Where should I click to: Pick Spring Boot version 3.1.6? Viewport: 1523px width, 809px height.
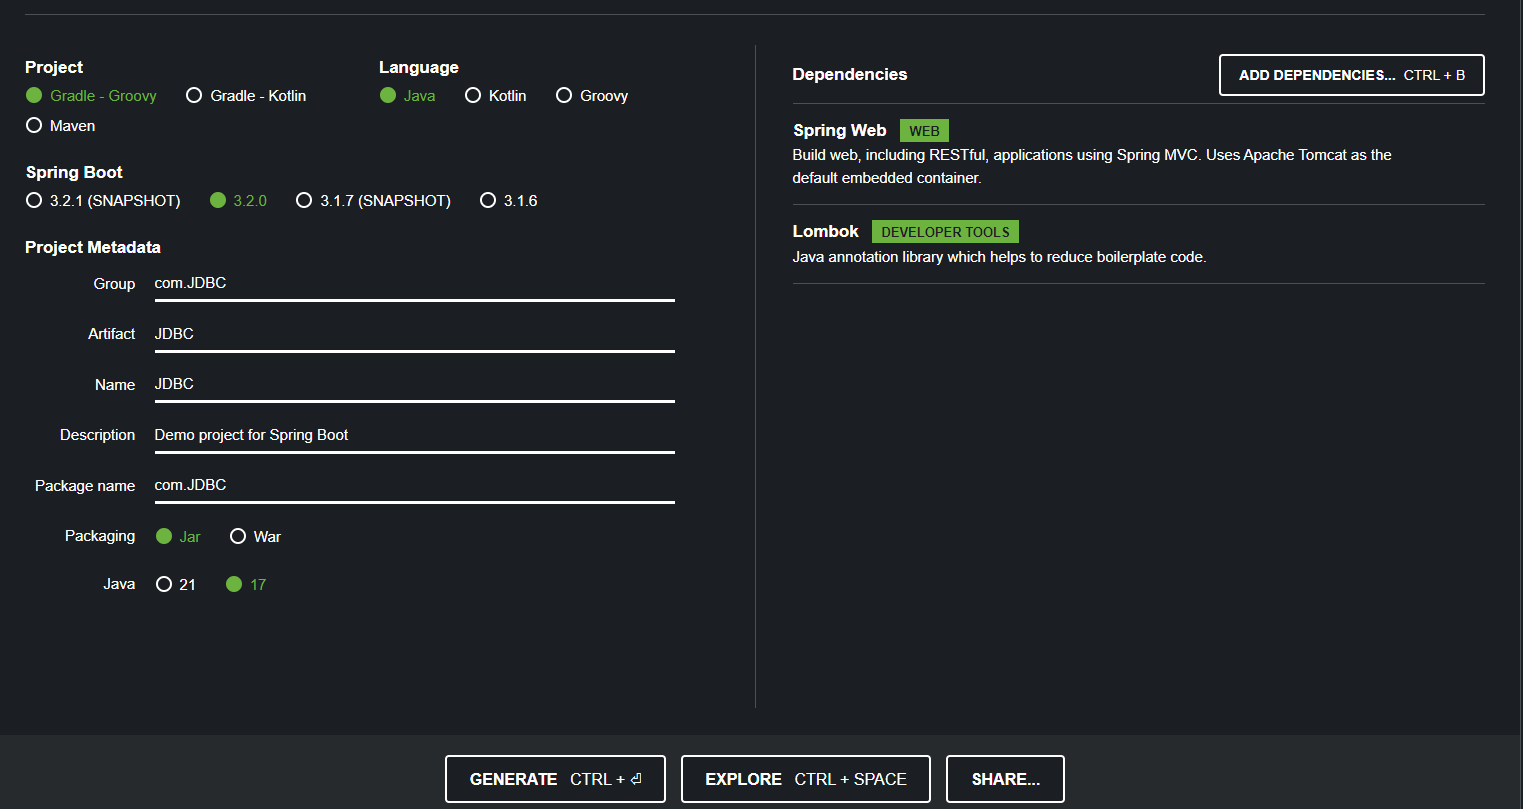pyautogui.click(x=508, y=201)
